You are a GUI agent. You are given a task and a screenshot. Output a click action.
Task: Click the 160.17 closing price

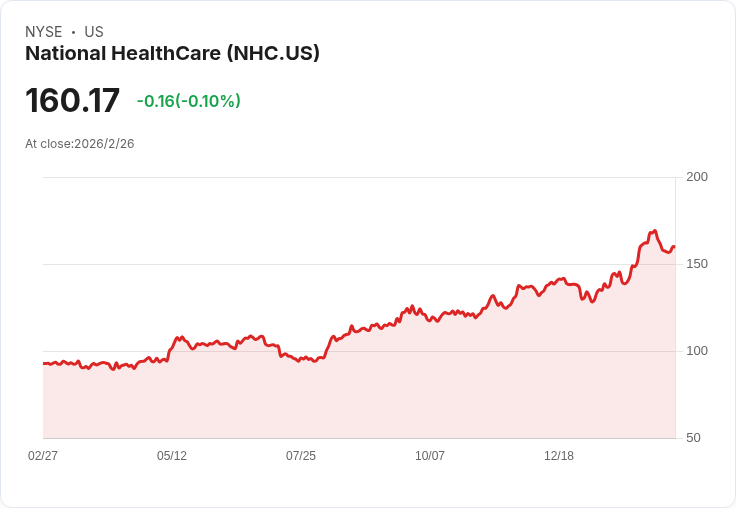click(x=72, y=101)
